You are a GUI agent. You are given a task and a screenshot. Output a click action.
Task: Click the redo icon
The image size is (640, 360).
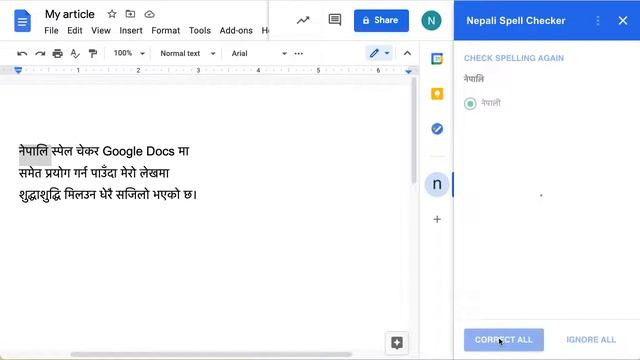tap(40, 53)
